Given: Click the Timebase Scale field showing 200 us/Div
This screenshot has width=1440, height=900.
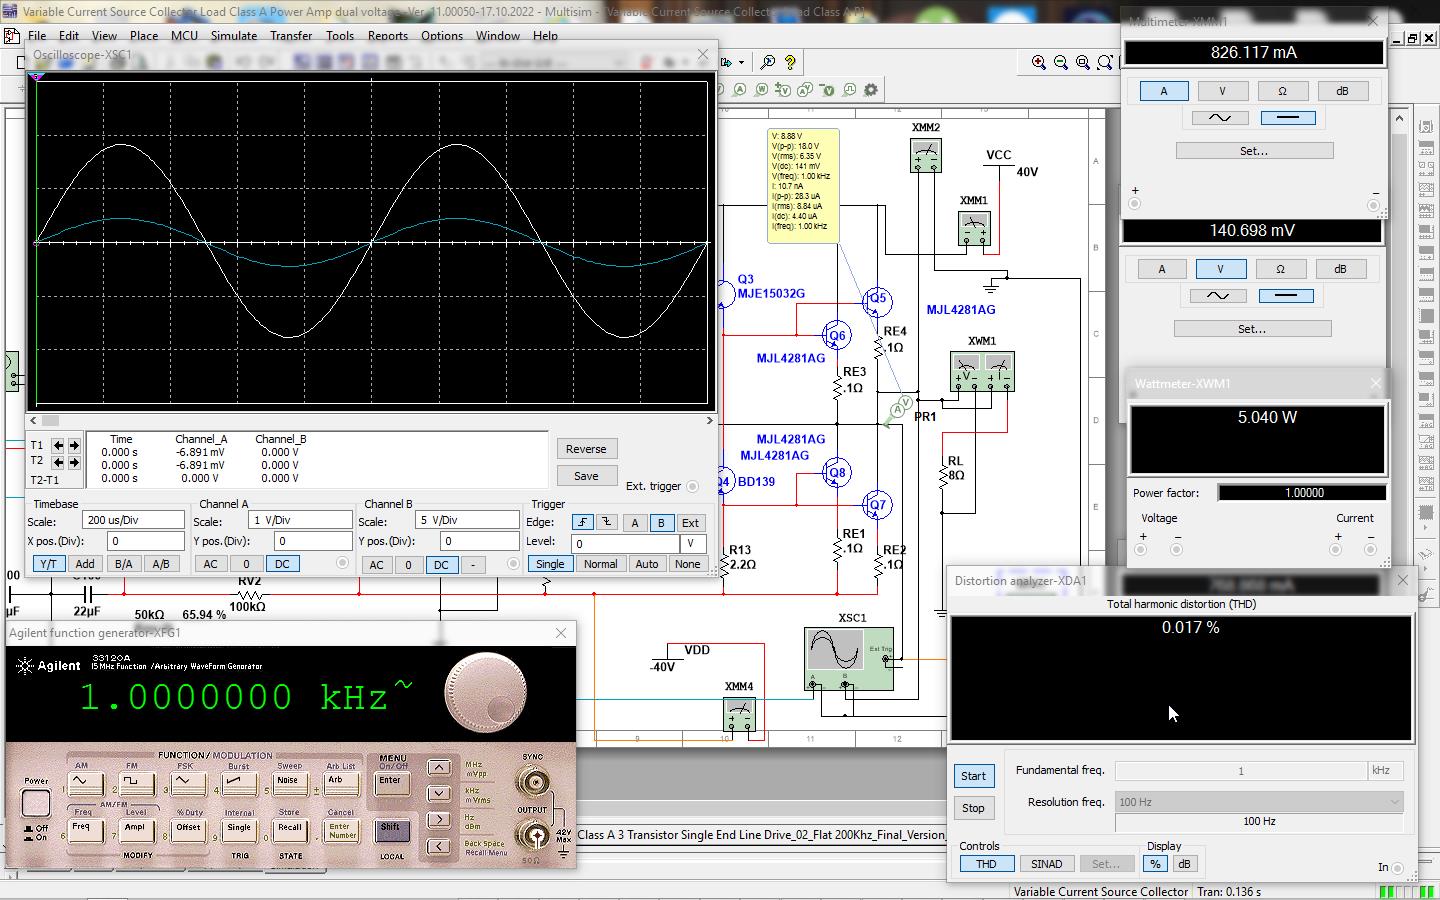Looking at the screenshot, I should [133, 520].
